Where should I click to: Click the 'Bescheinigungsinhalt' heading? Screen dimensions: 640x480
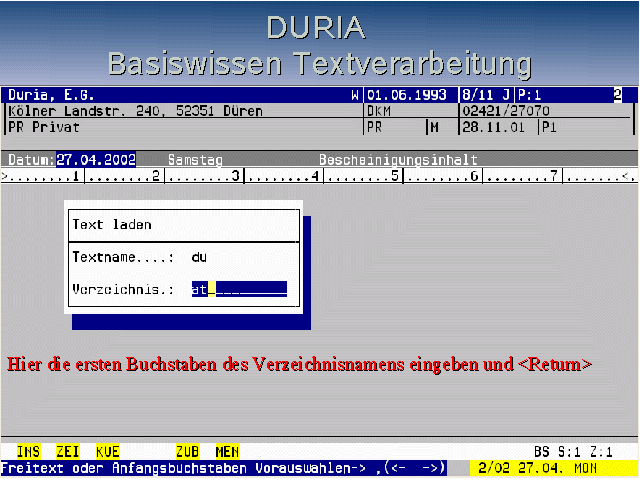[x=398, y=160]
